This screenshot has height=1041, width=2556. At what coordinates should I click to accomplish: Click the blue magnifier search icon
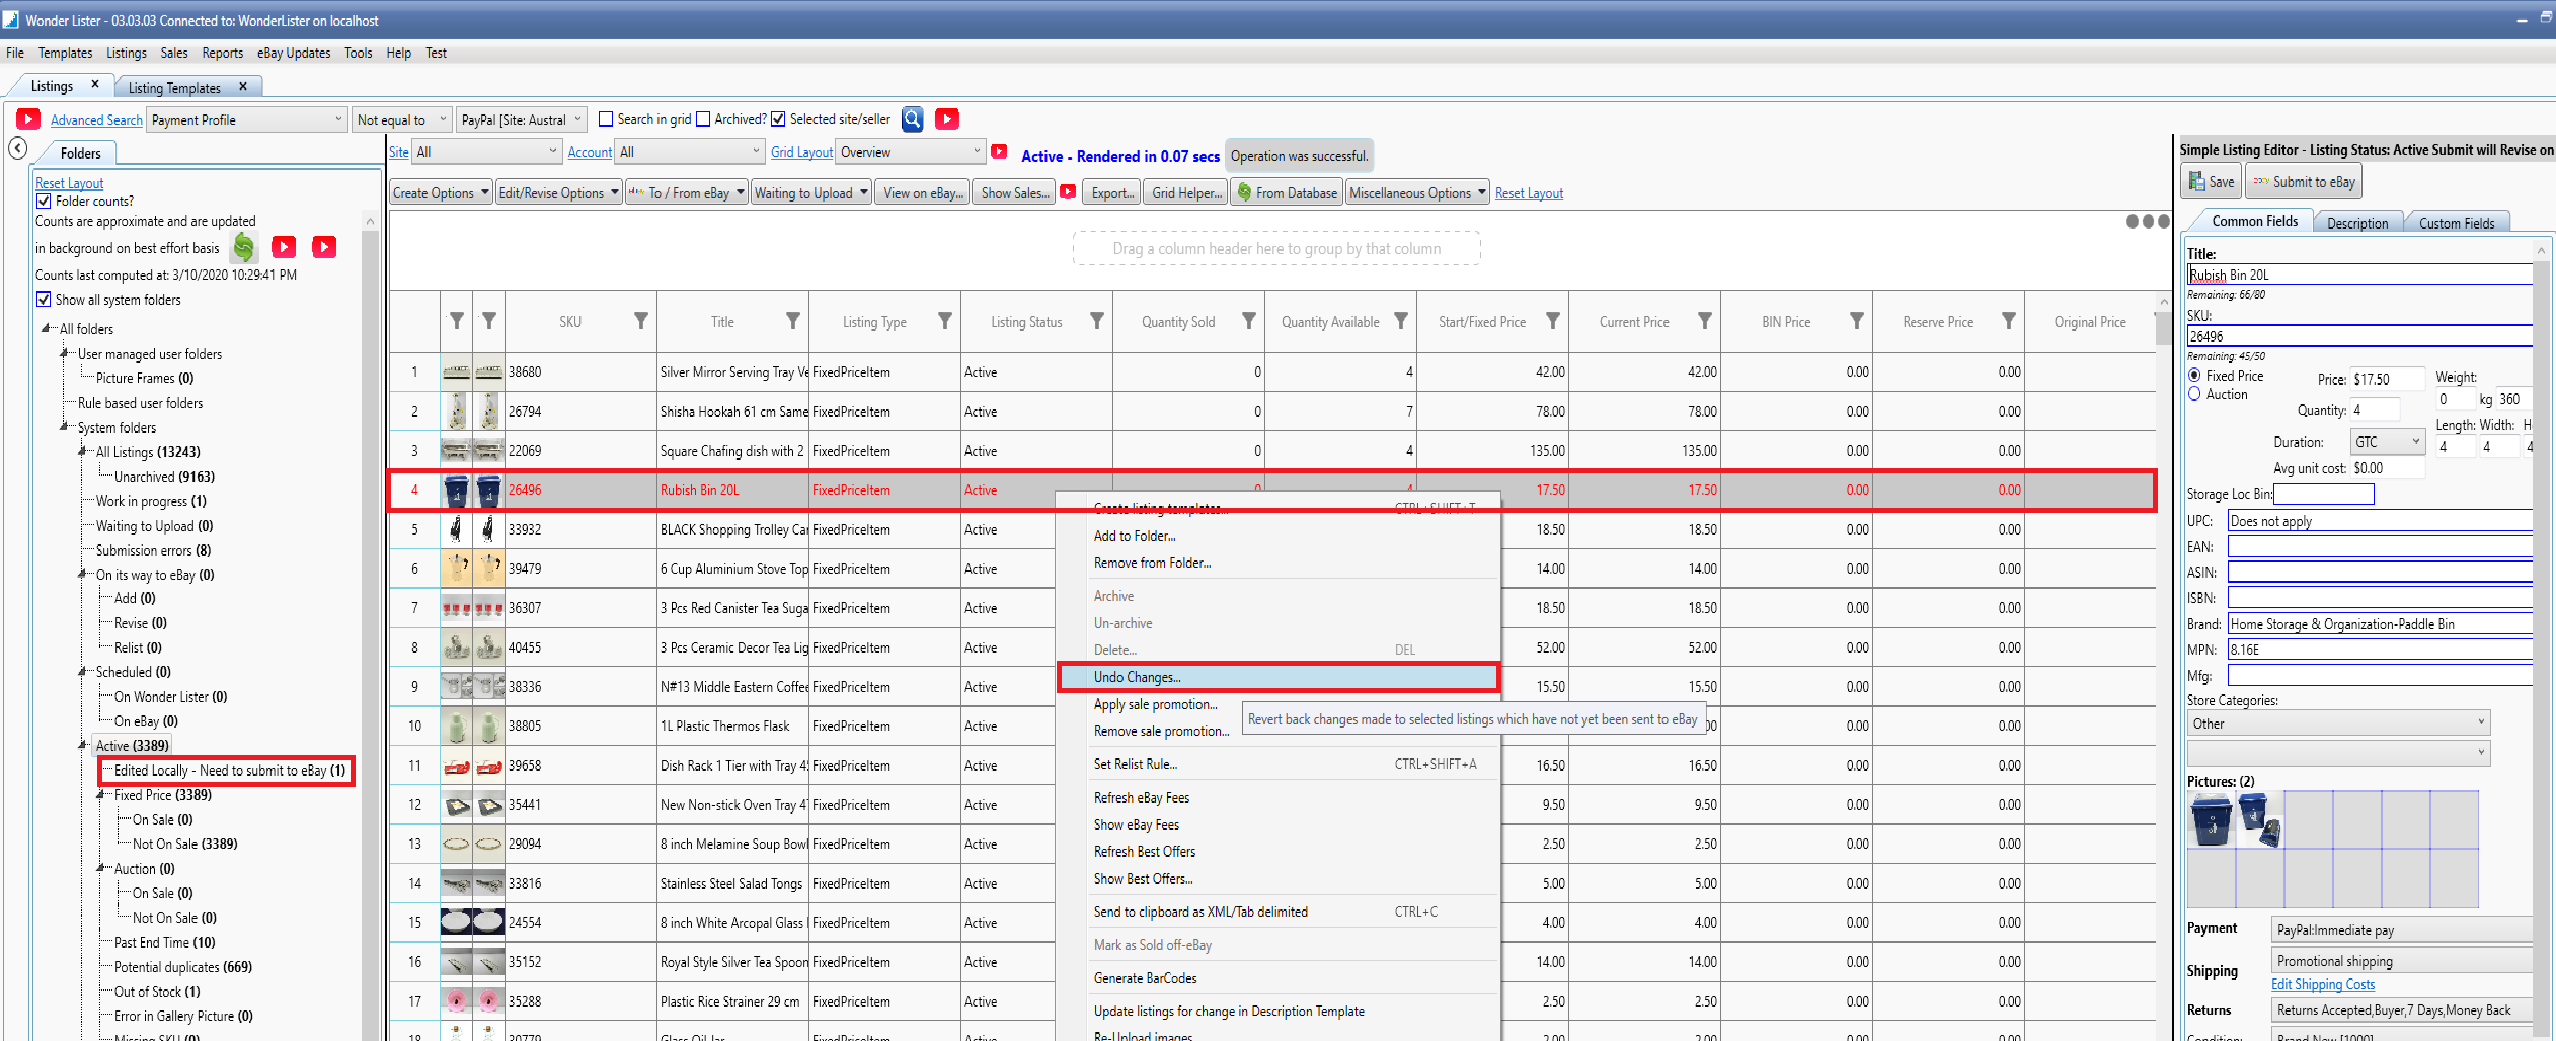(x=912, y=119)
